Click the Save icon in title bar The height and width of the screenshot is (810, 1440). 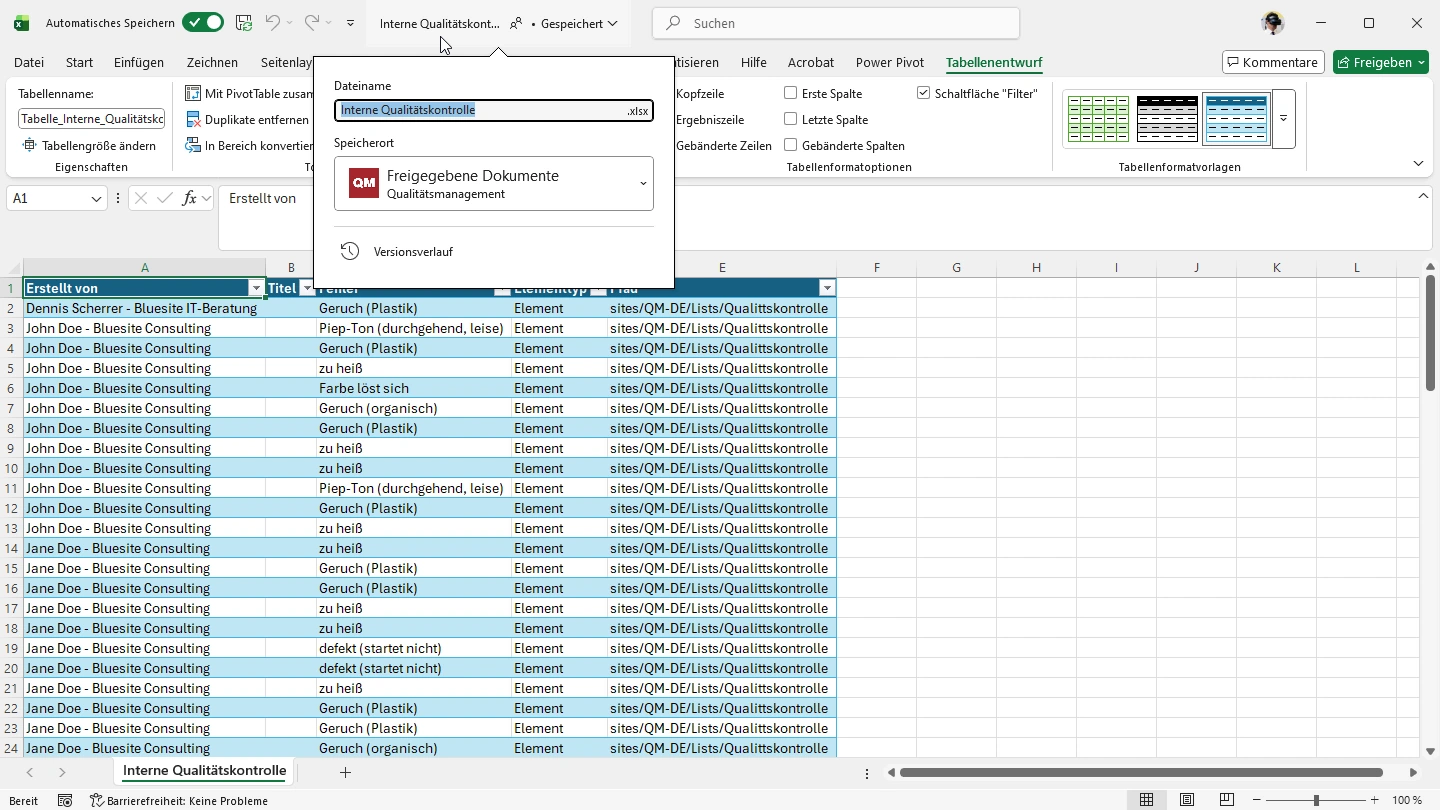point(244,23)
